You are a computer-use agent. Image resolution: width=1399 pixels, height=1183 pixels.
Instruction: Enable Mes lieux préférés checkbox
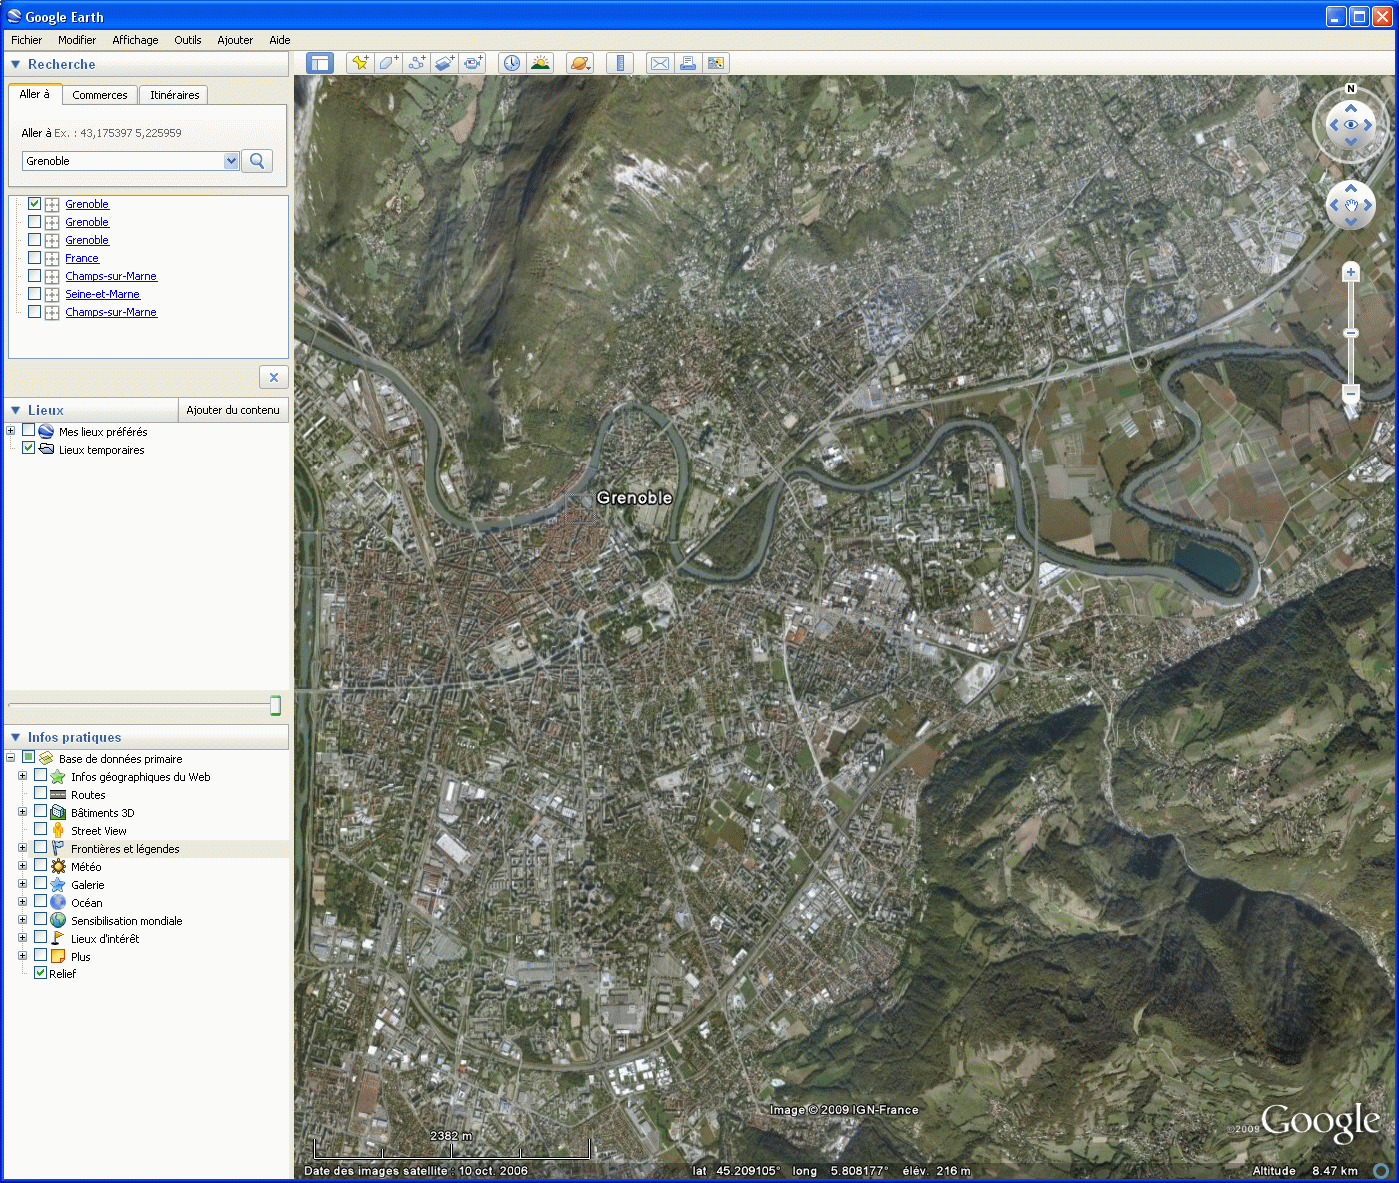coord(28,431)
